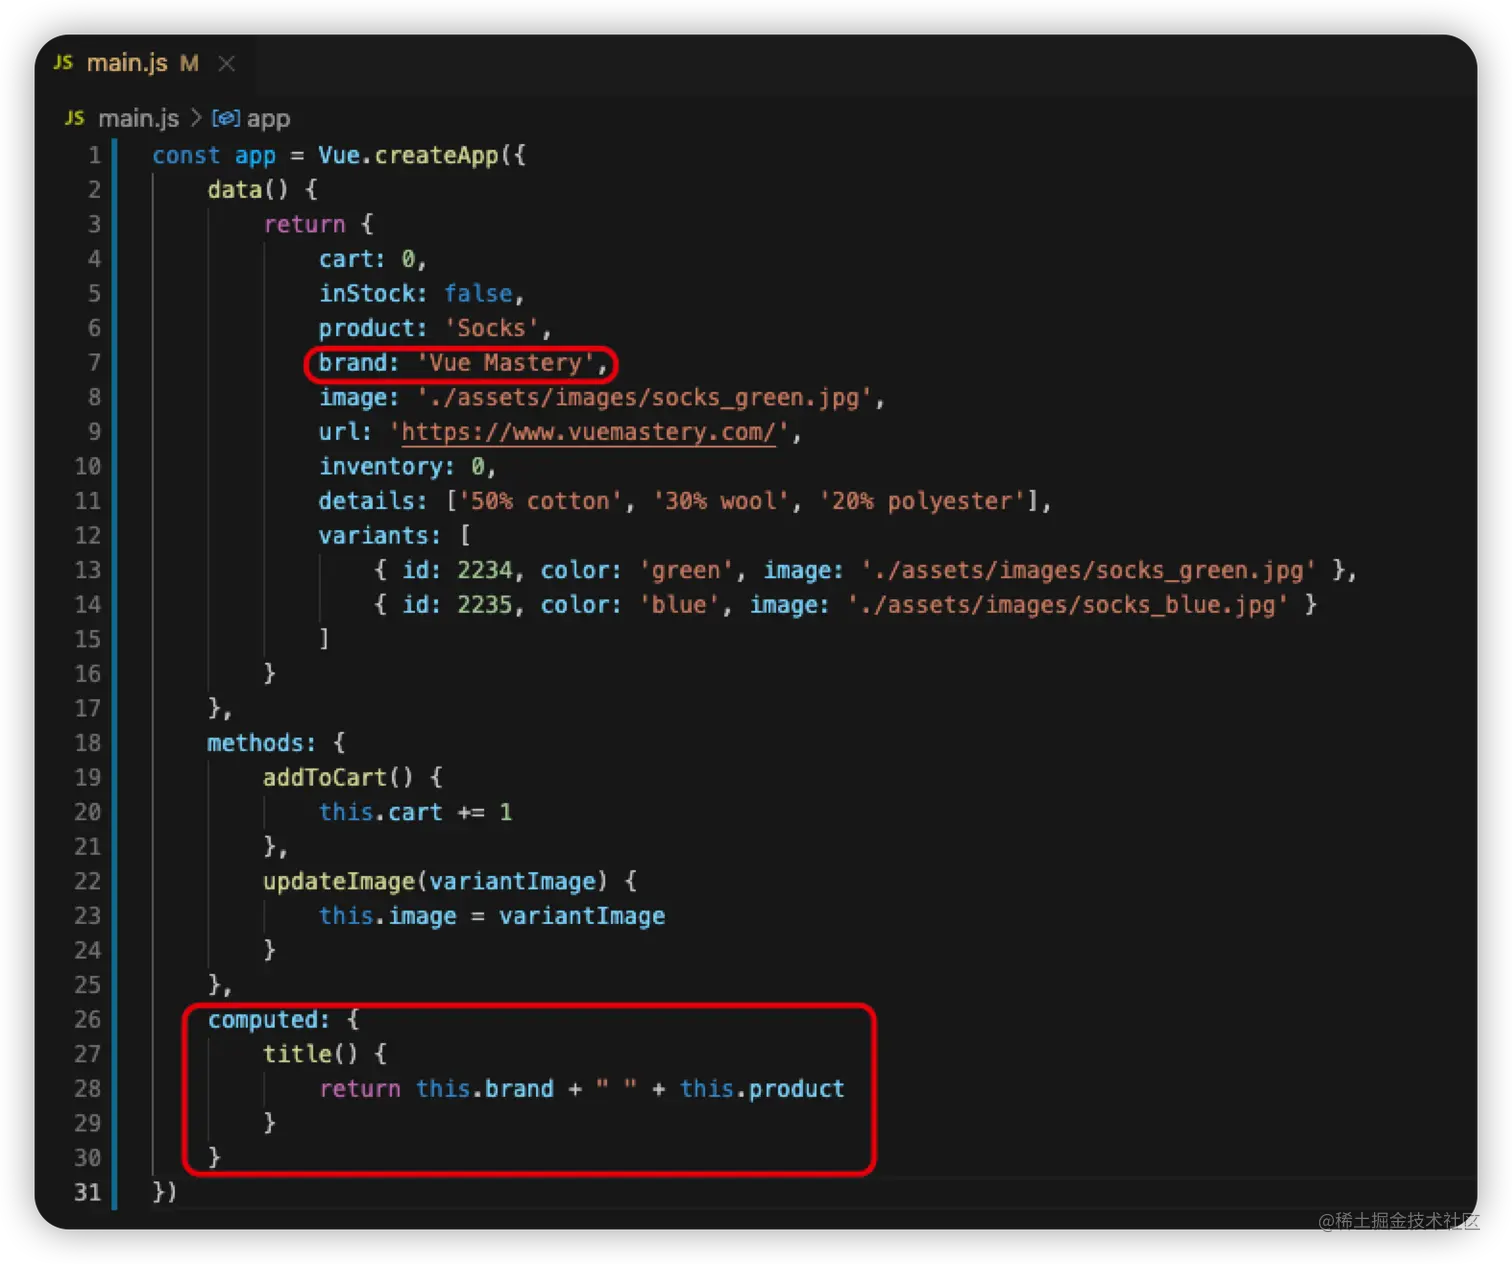Click 'createApp' on line 1
1512x1264 pixels.
(437, 155)
